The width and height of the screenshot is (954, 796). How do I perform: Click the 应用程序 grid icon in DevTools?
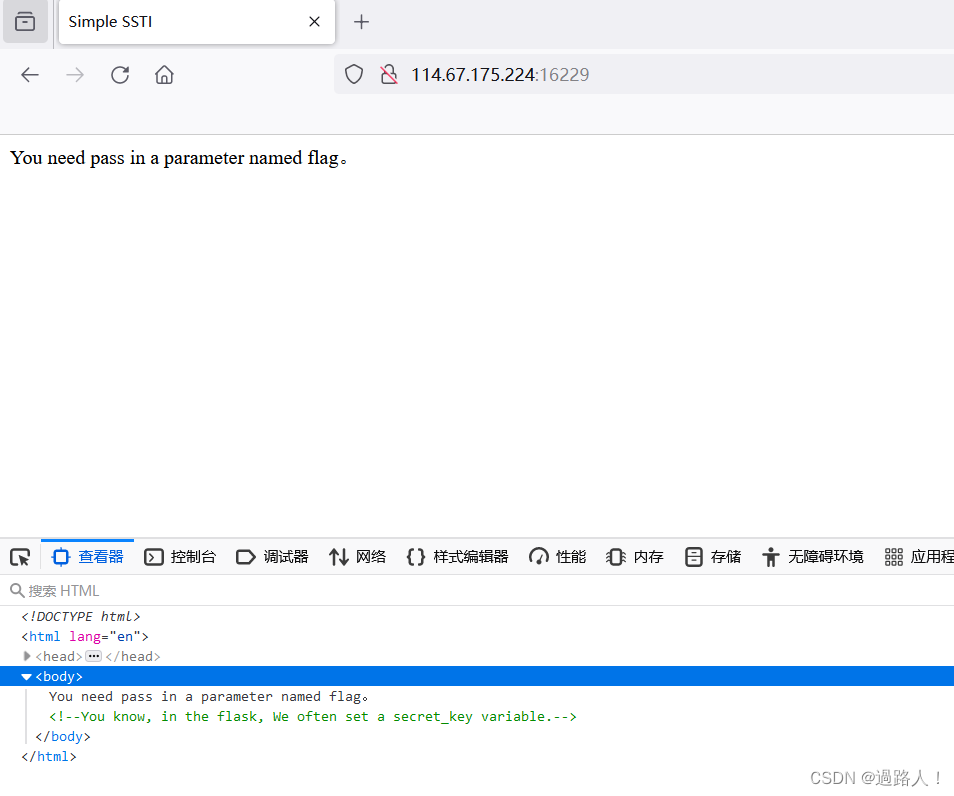coord(893,557)
